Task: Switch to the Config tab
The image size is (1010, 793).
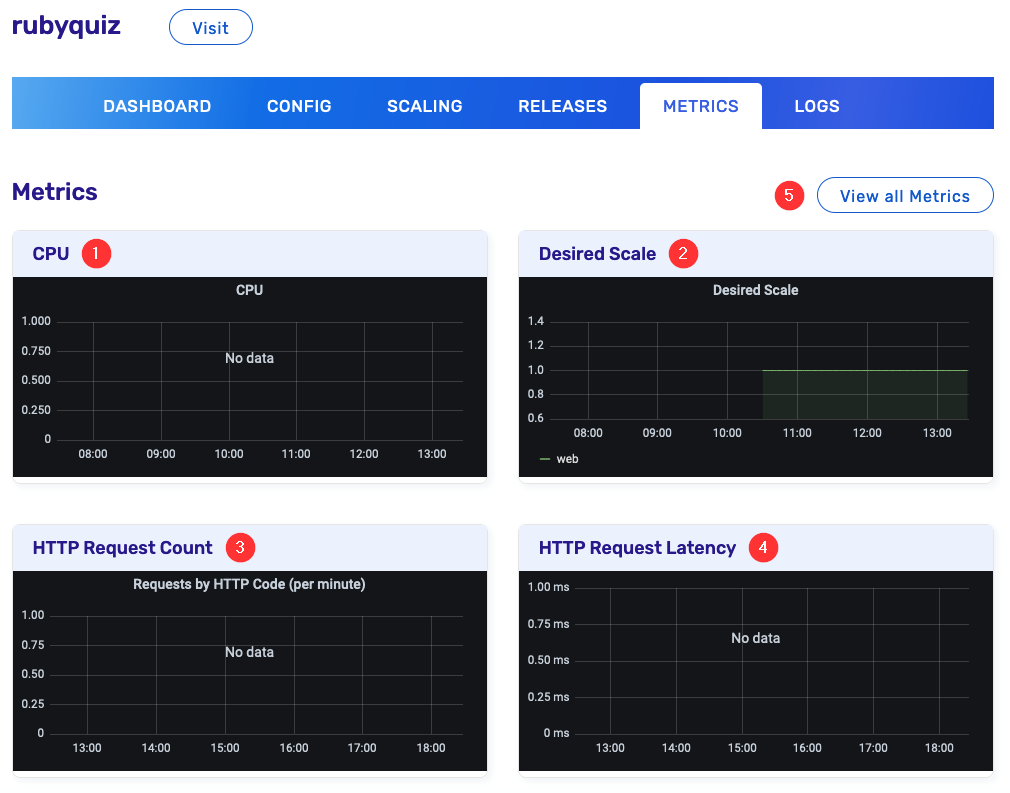Action: [299, 106]
